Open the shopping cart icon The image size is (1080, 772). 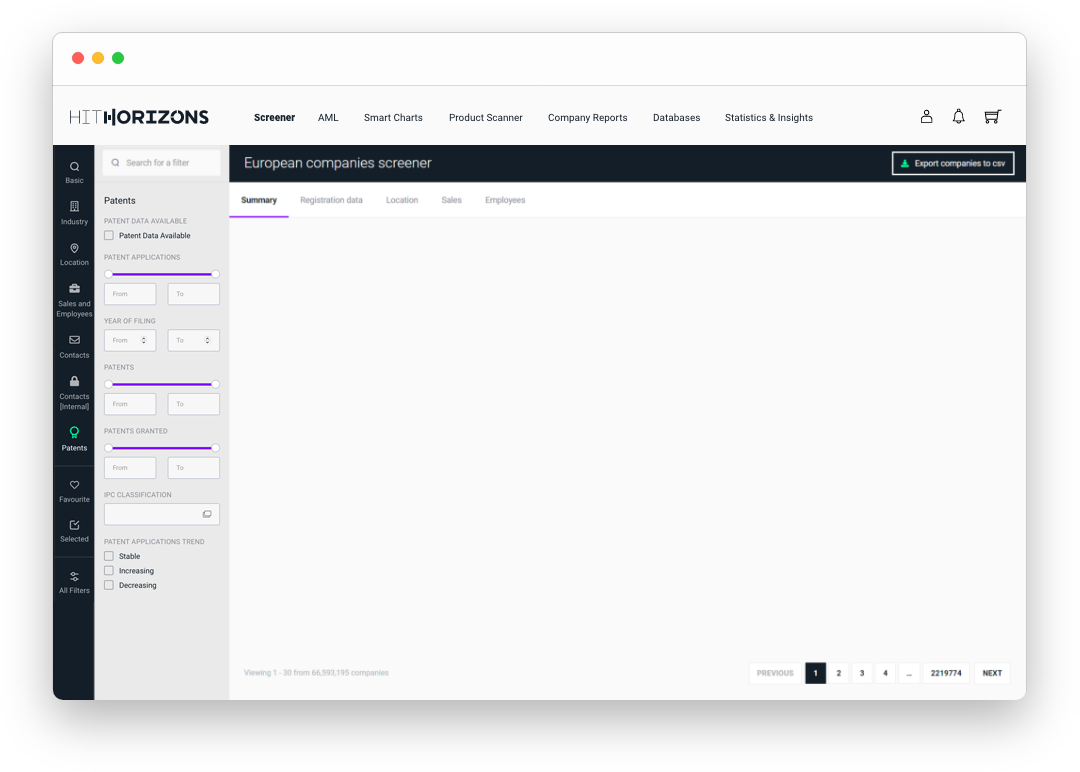993,117
